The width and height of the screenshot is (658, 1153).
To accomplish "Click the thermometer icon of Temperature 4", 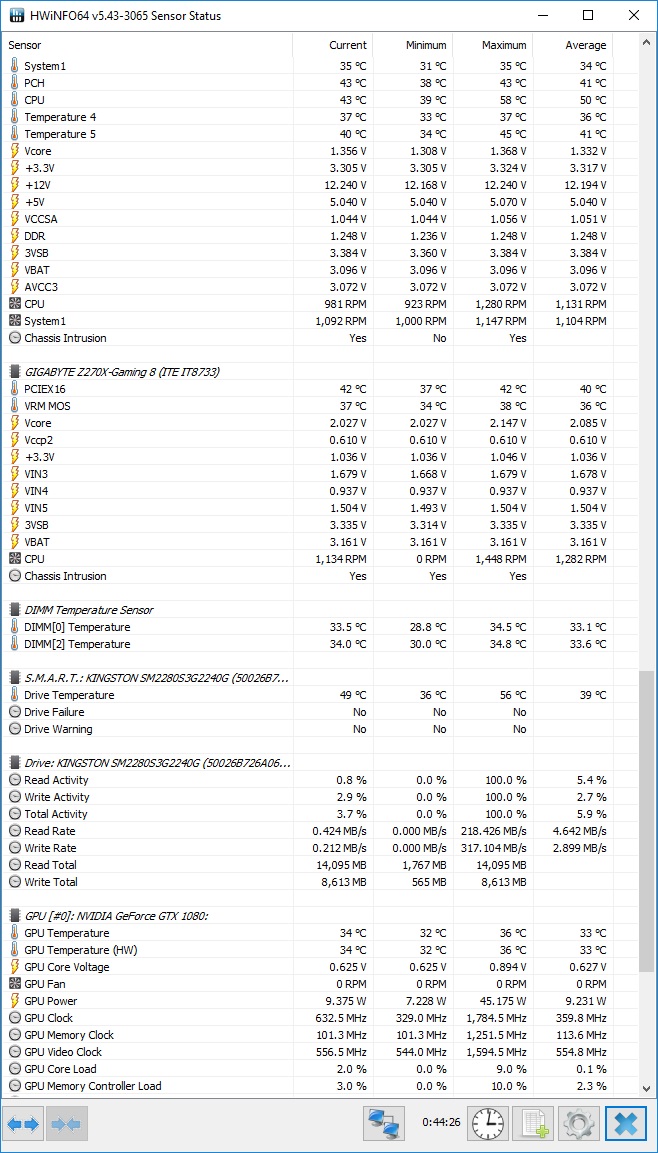I will point(15,116).
